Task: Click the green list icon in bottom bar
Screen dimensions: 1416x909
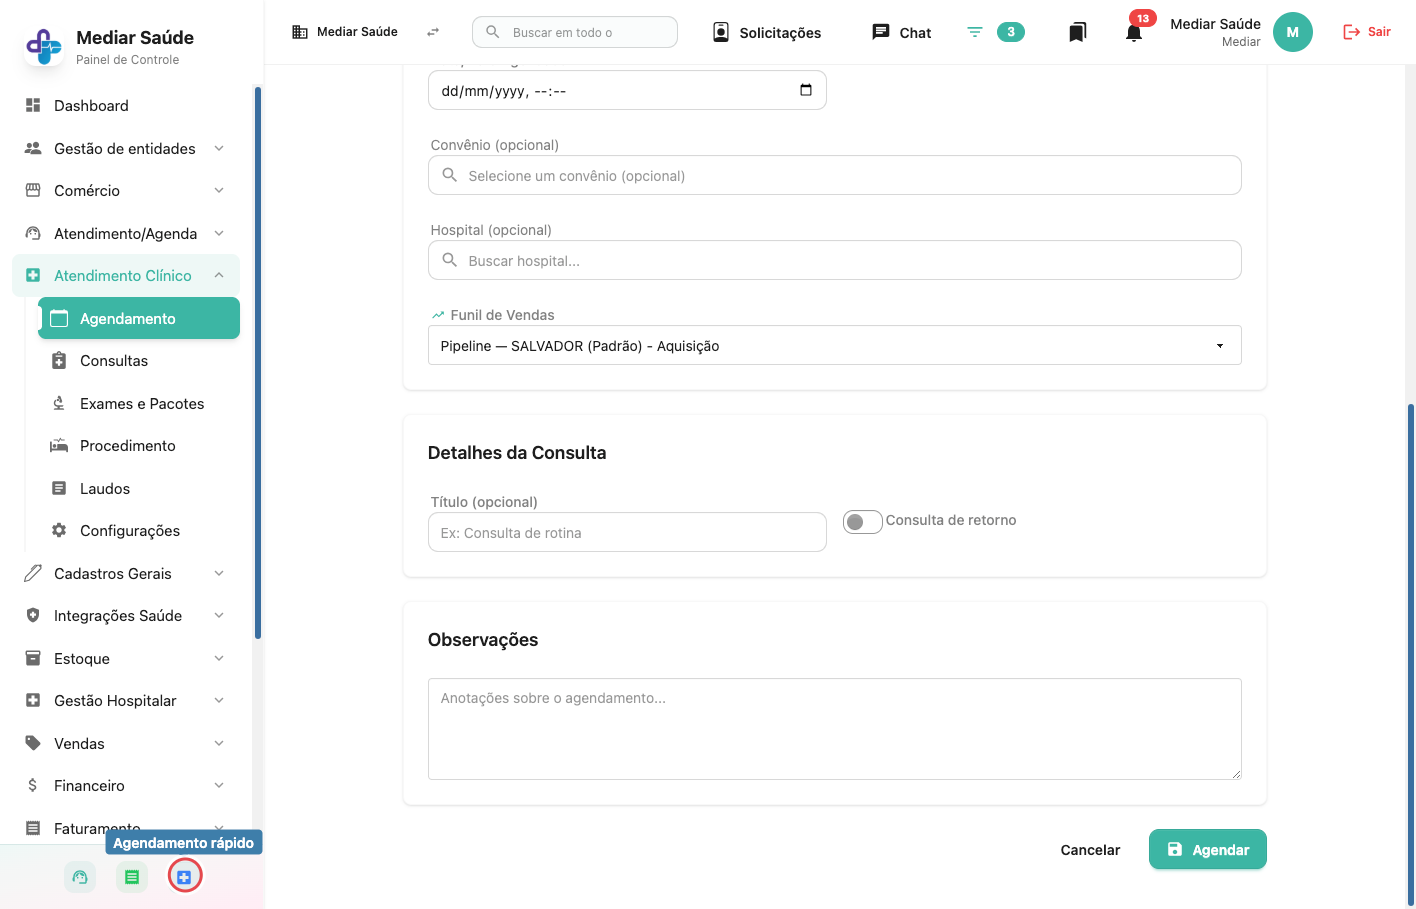Action: click(132, 877)
